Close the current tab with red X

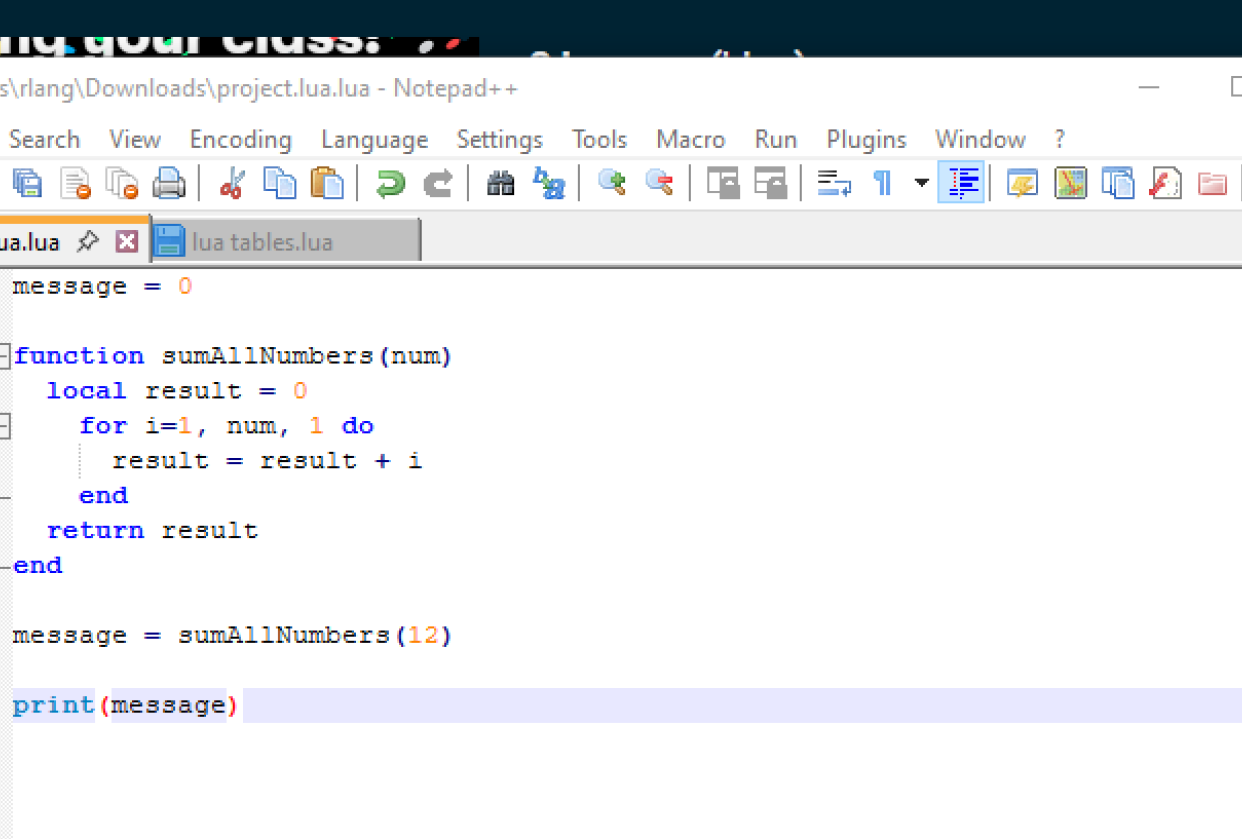pos(126,241)
